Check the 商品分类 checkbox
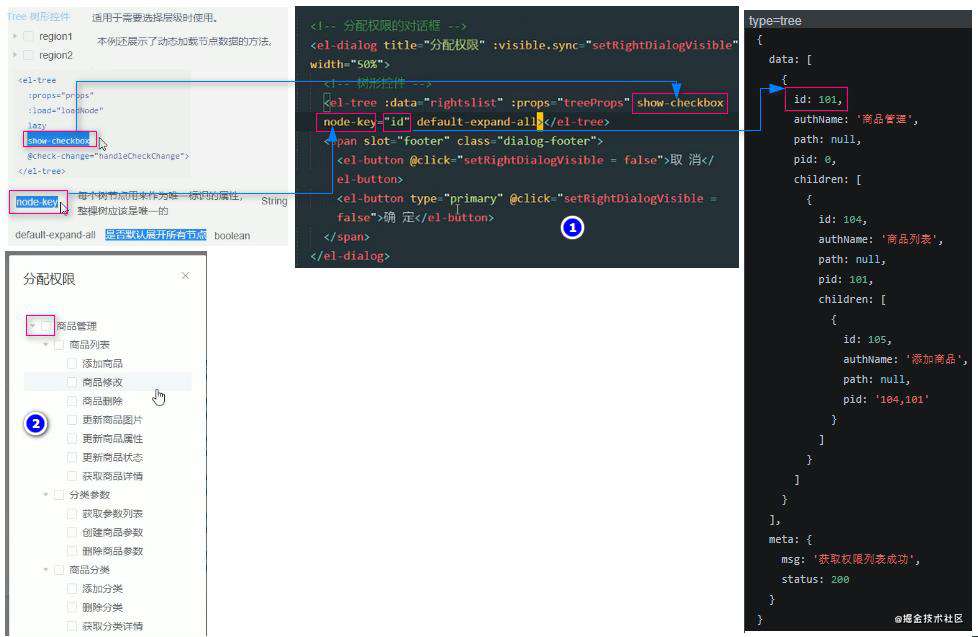The height and width of the screenshot is (637, 978). [x=59, y=570]
